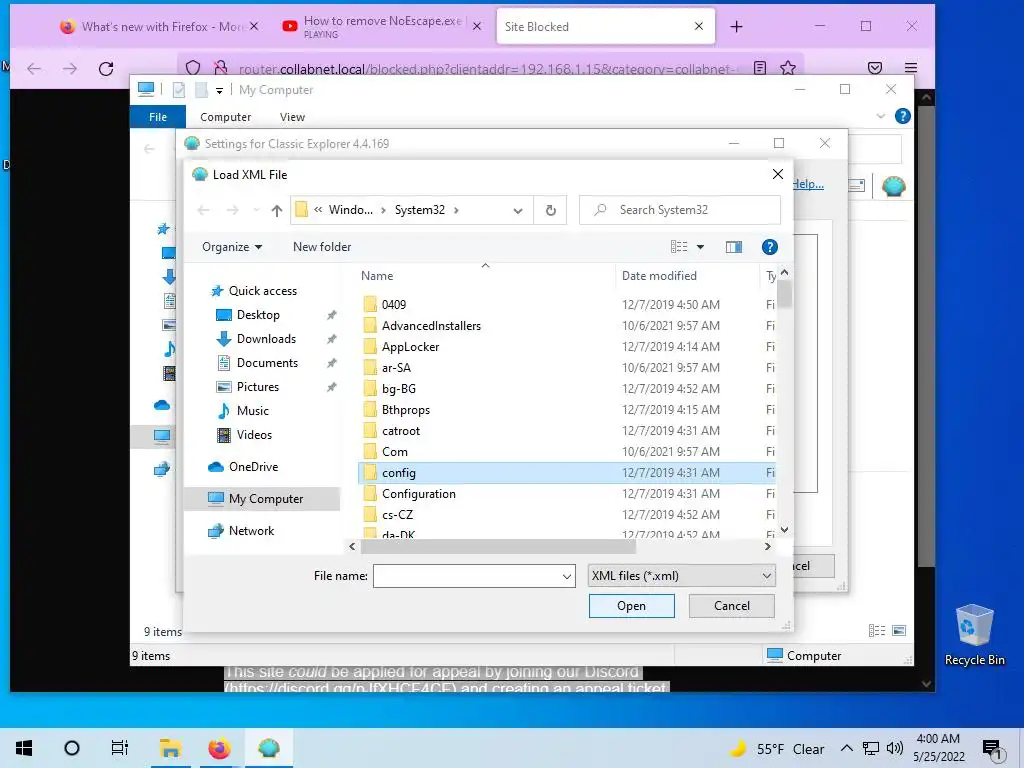1024x768 pixels.
Task: Switch to the View ribbon tab
Action: tap(292, 117)
